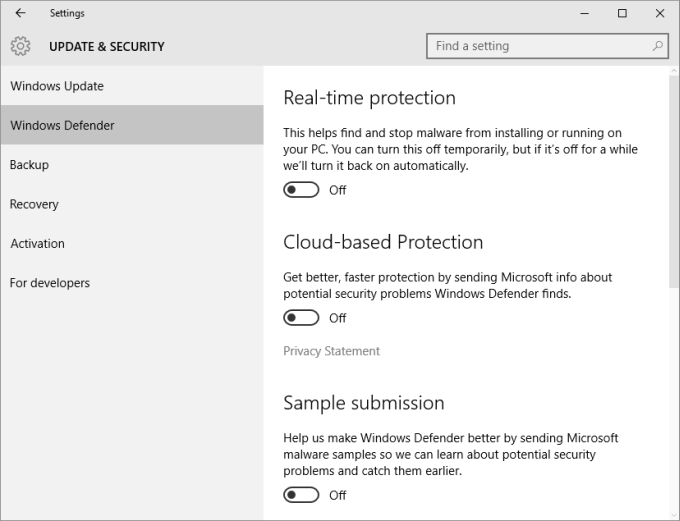Click the Update & Security gear icon
The height and width of the screenshot is (521, 680).
click(21, 46)
